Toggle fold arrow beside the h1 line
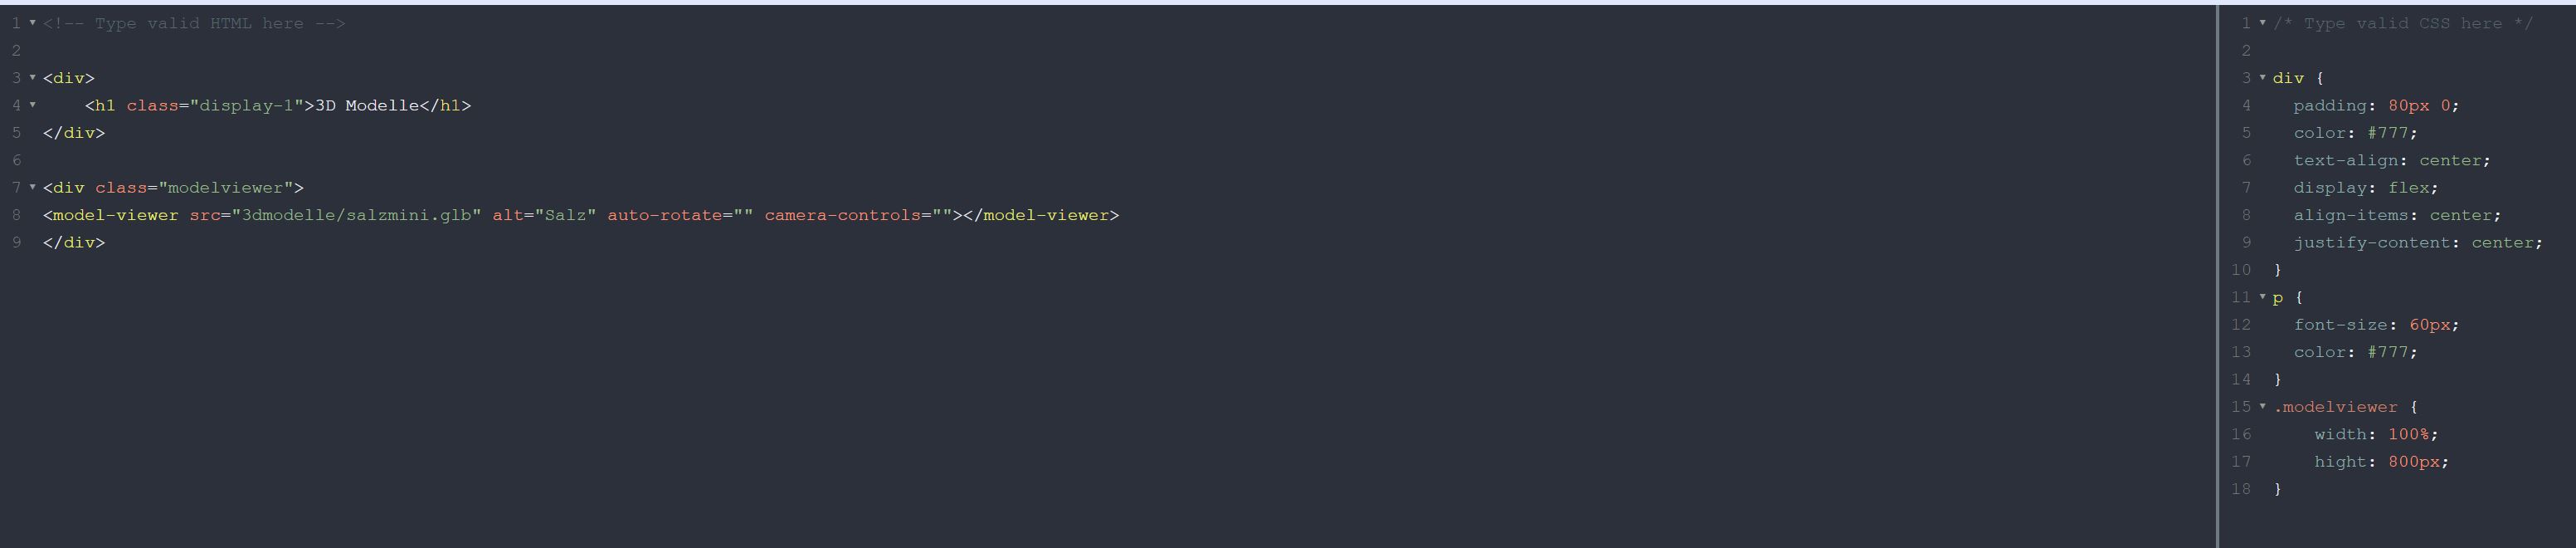This screenshot has width=2576, height=548. click(32, 105)
